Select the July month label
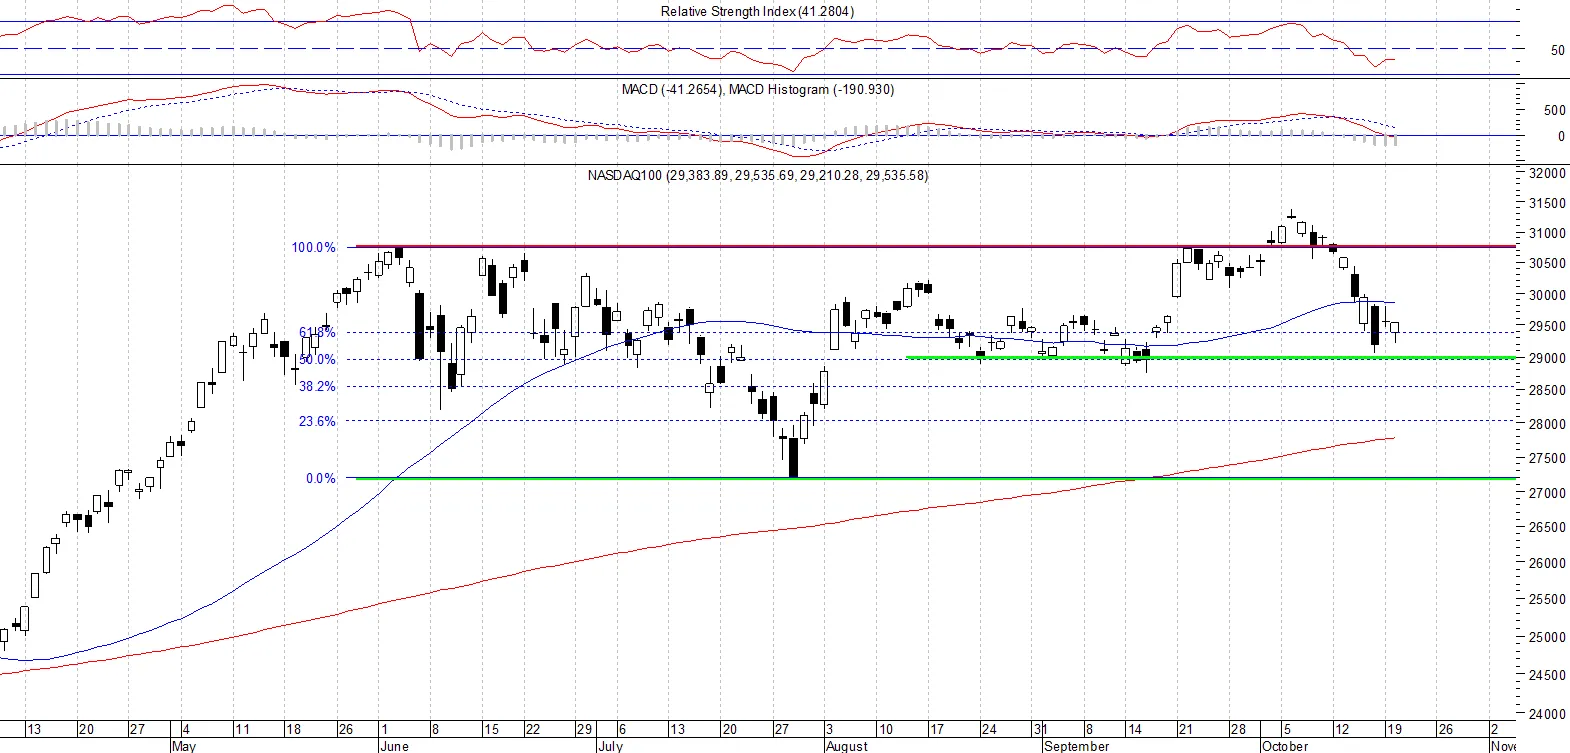Viewport: 1570px width, 753px height. tap(610, 746)
